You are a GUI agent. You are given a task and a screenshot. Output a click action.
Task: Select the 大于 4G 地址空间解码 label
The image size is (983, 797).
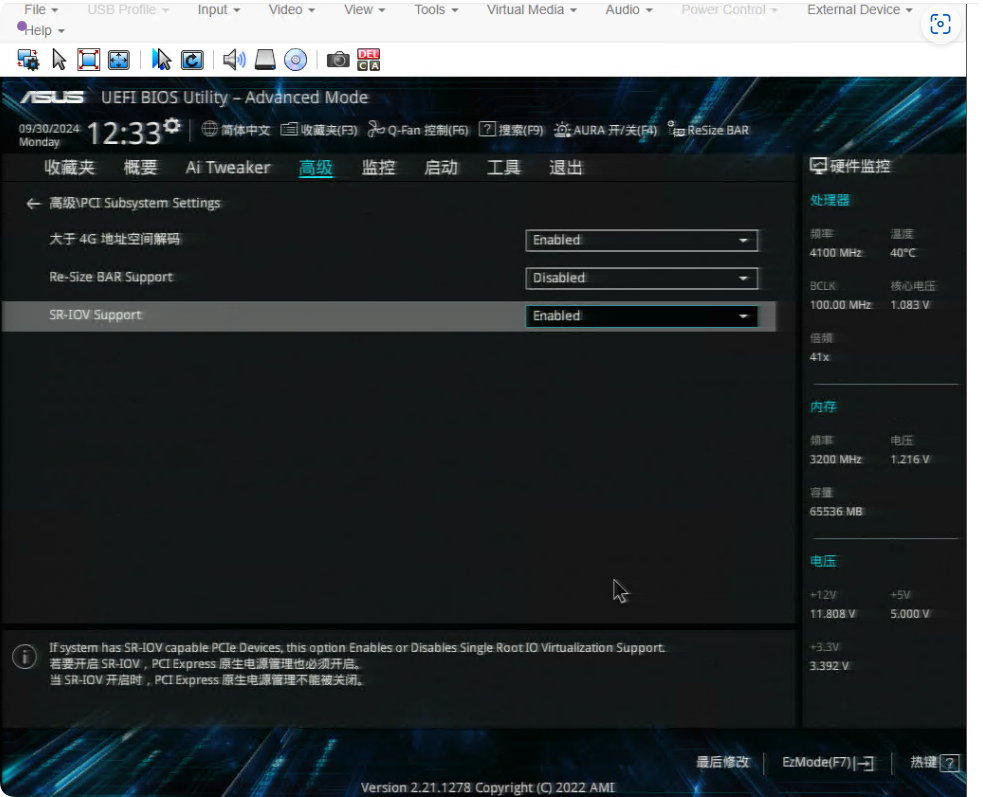115,239
